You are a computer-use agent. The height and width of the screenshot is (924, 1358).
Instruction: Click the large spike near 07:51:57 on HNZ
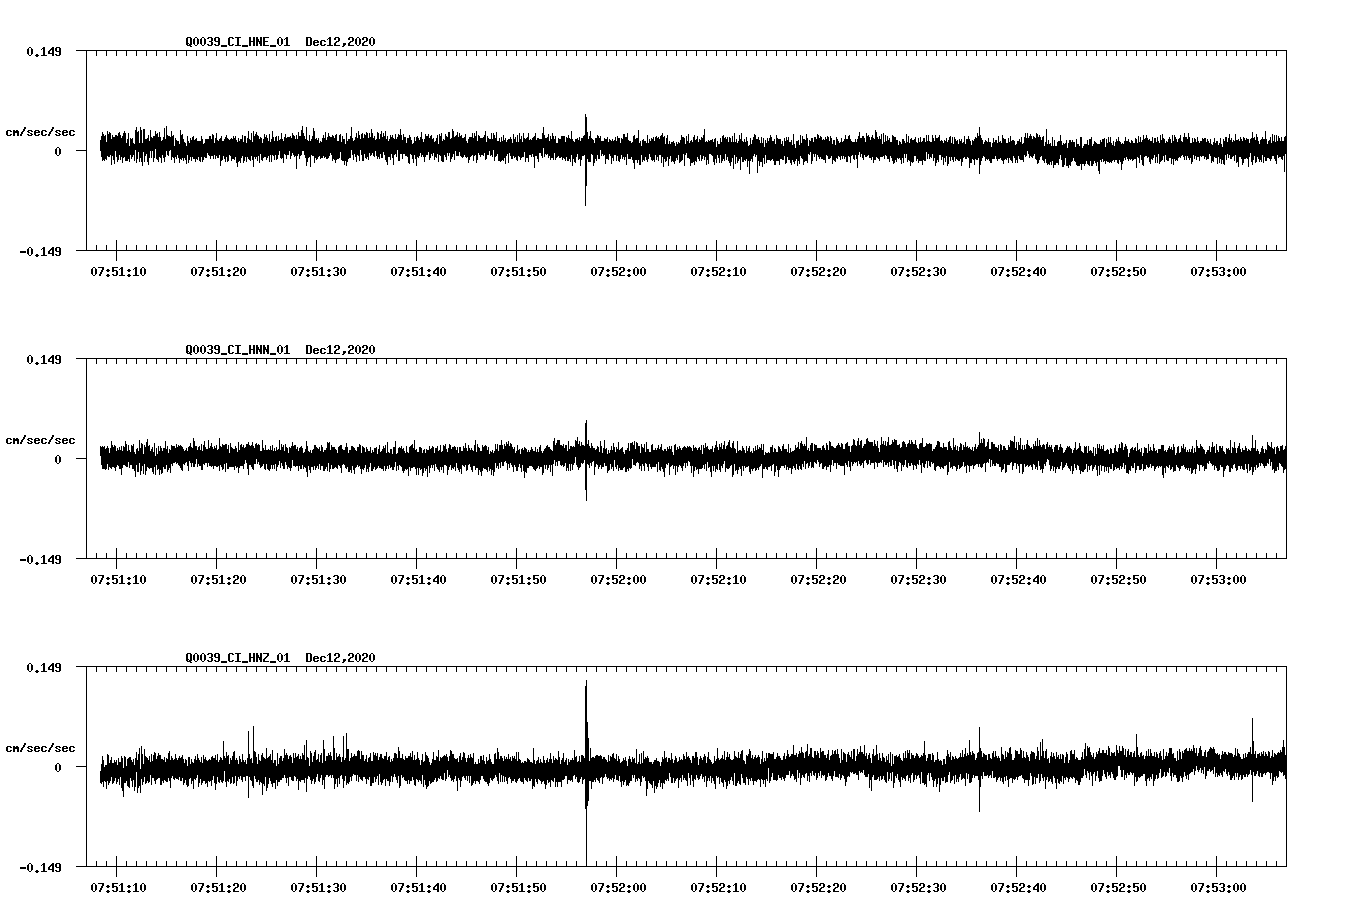tap(587, 740)
